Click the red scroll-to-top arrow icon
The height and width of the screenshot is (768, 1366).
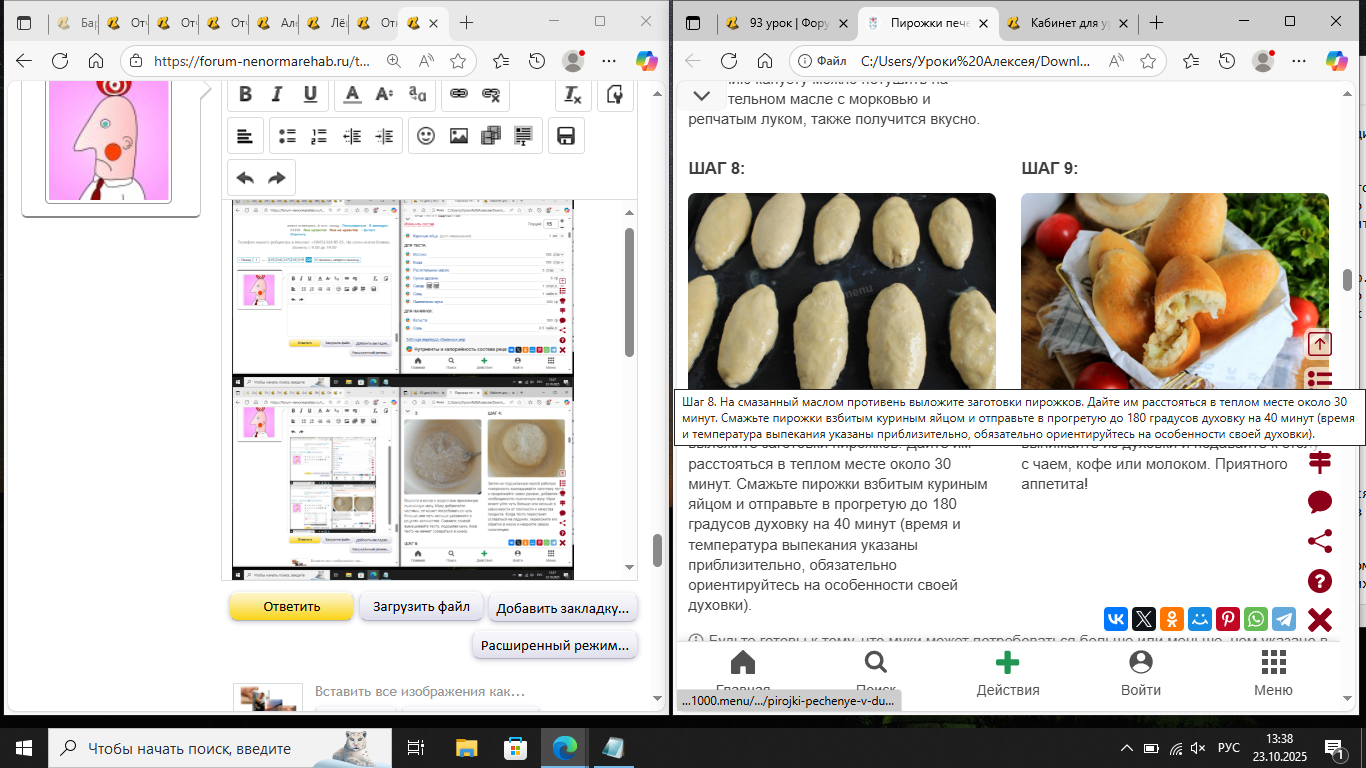tap(1319, 344)
